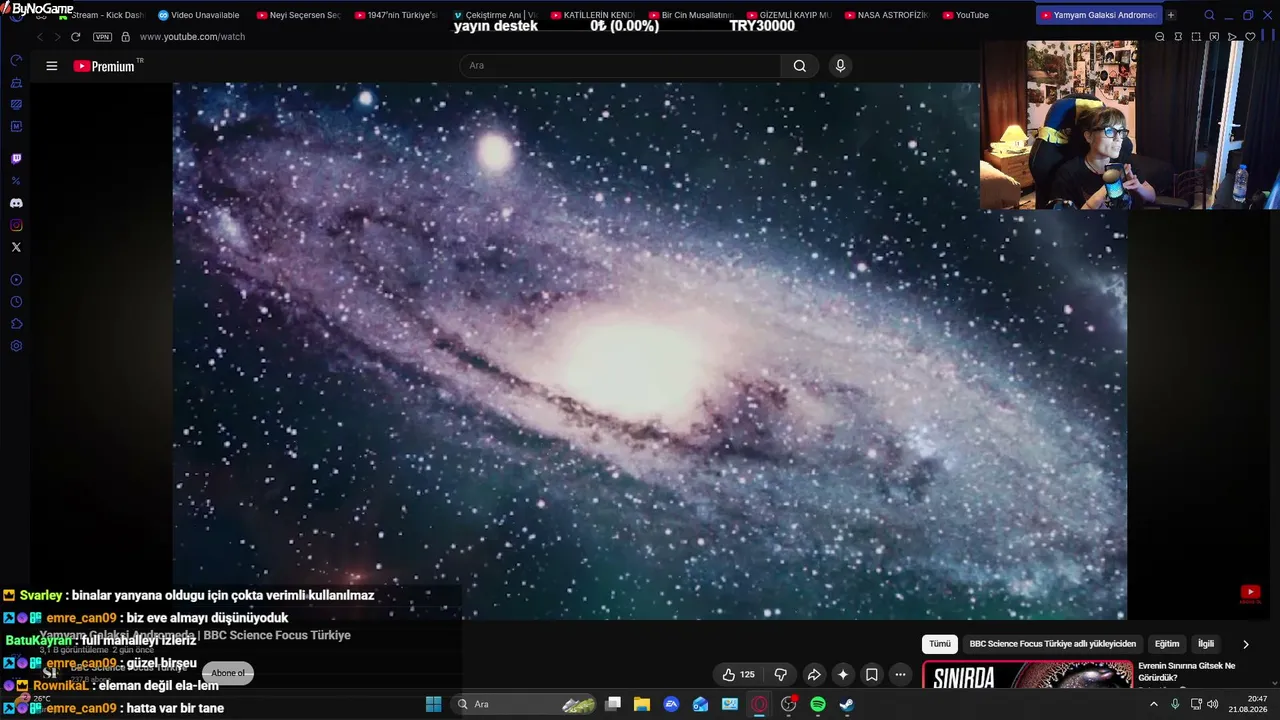This screenshot has width=1280, height=720.
Task: Open Discord in the browser sidebar
Action: (x=16, y=203)
